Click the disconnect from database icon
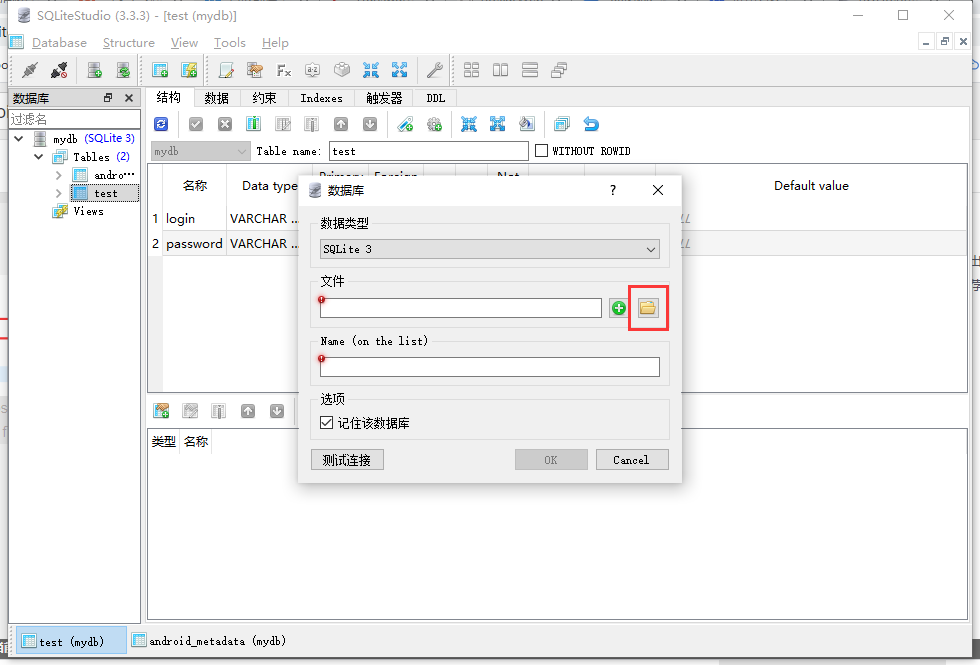 tap(59, 70)
